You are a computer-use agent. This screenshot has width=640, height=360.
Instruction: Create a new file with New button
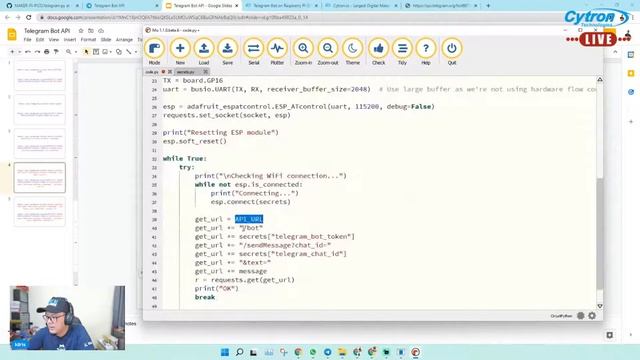[180, 51]
